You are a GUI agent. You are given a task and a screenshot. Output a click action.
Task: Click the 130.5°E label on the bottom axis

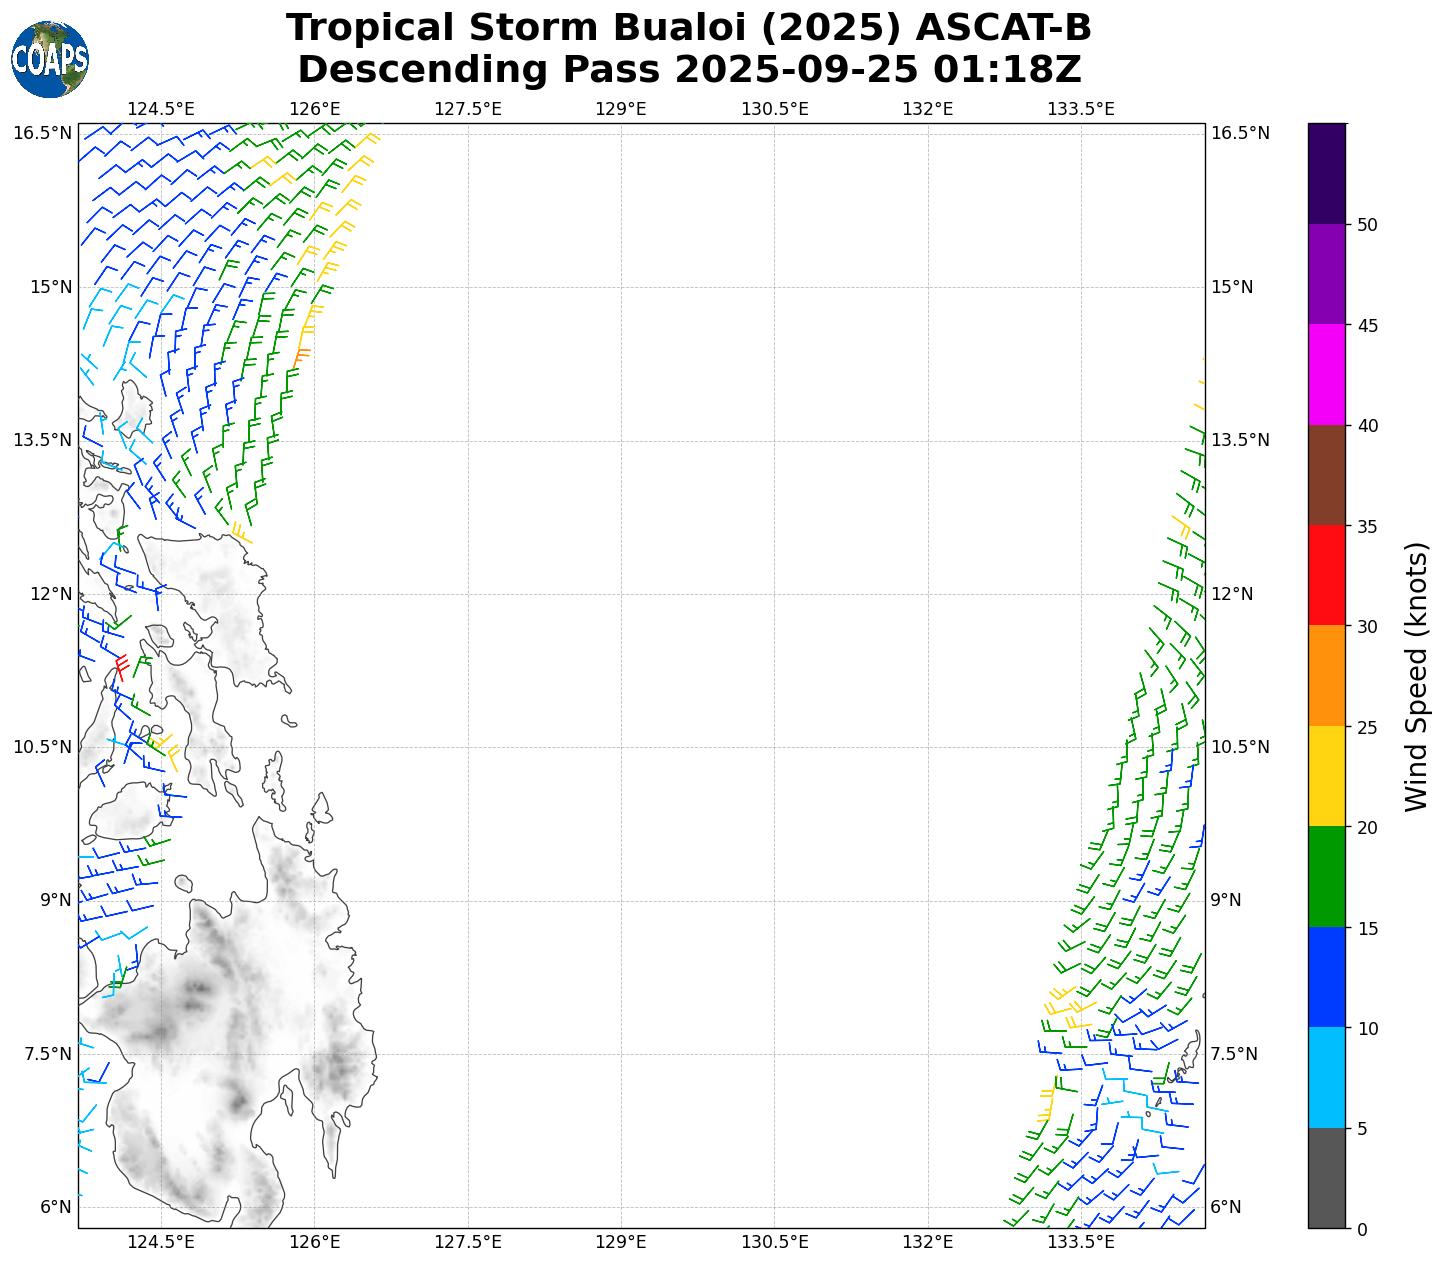click(774, 1242)
